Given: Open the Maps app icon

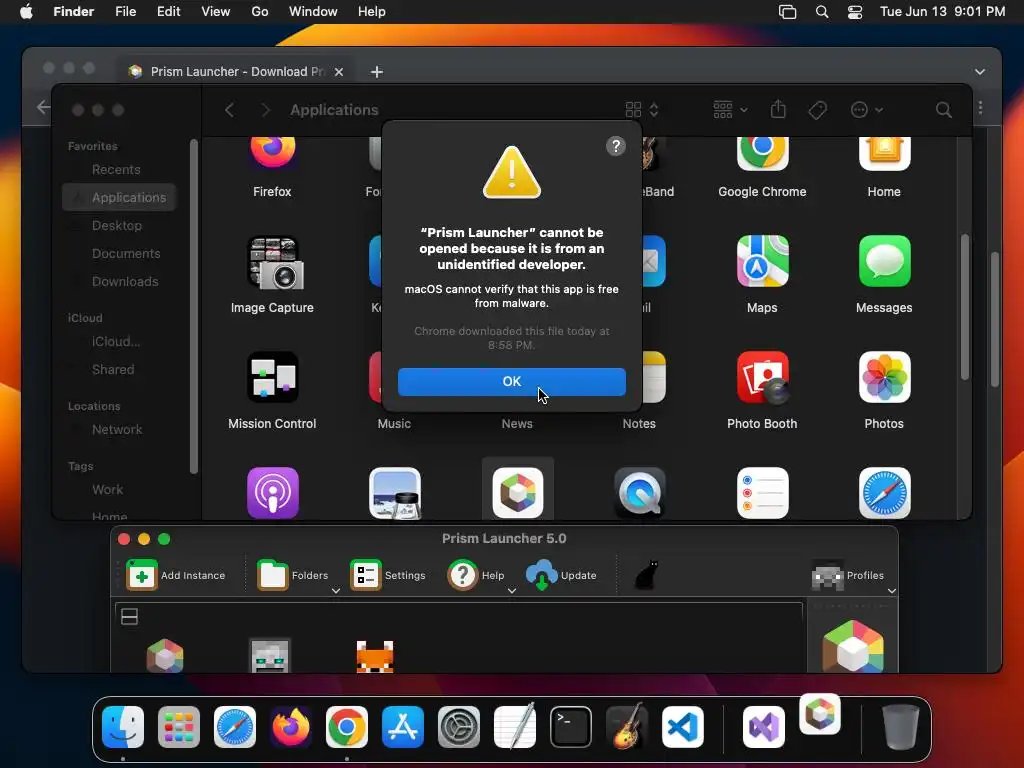Looking at the screenshot, I should (762, 261).
